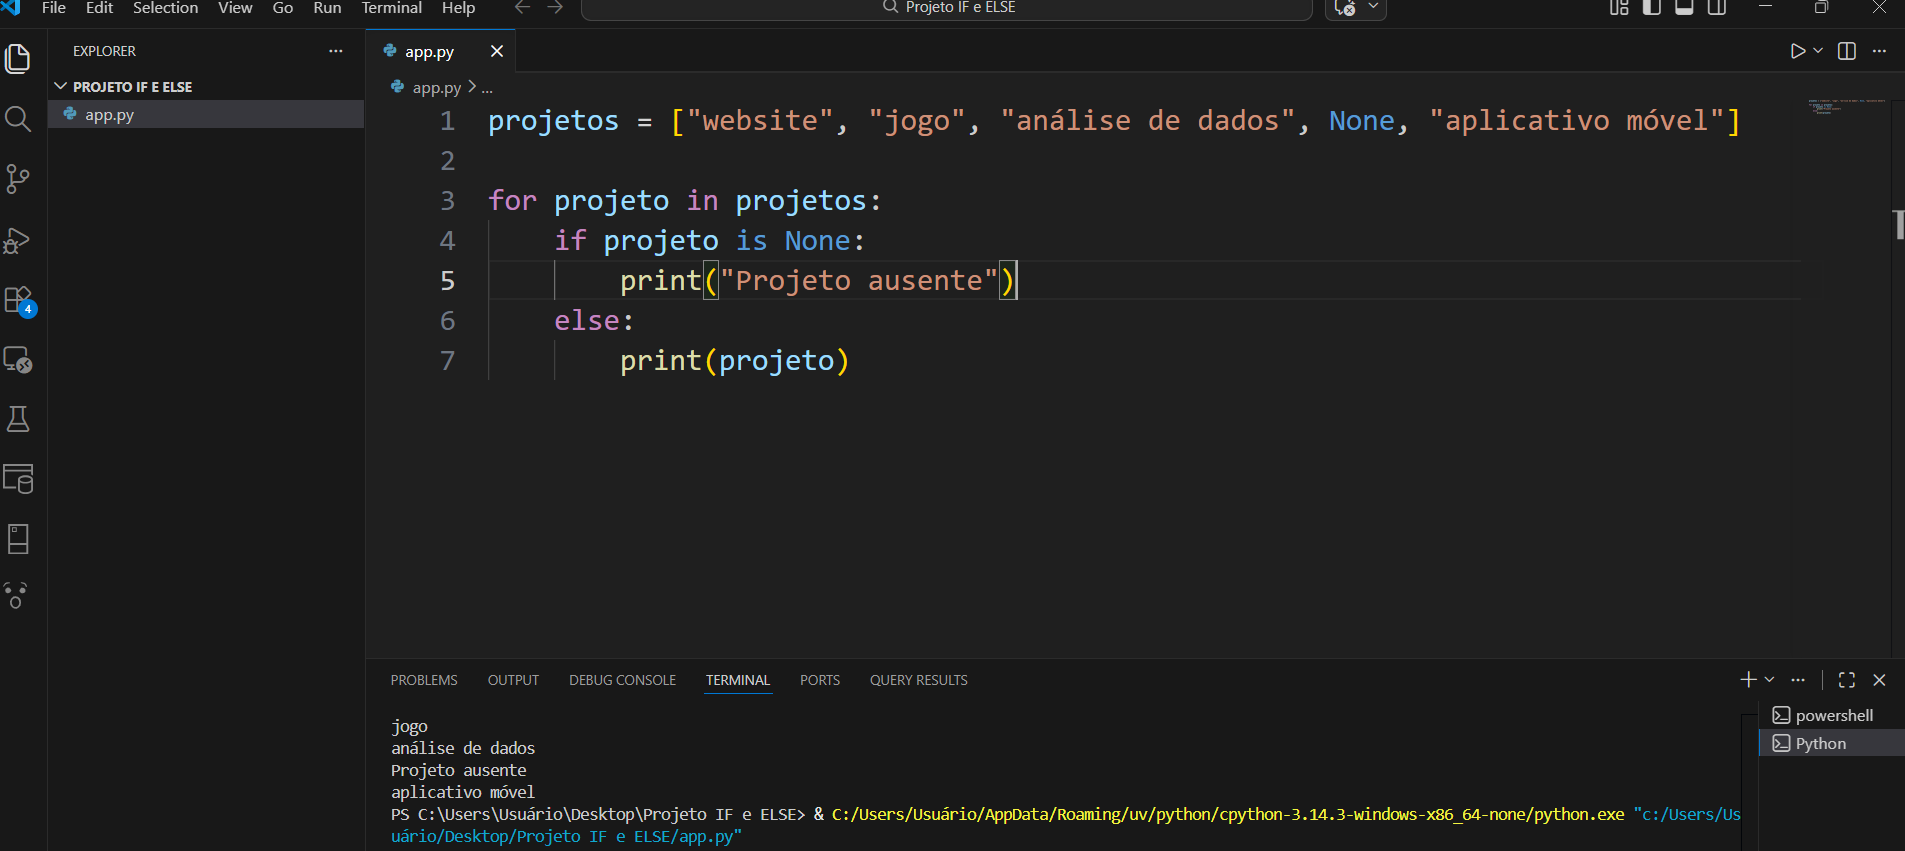Open the Source Control view
This screenshot has height=851, width=1905.
click(x=18, y=179)
